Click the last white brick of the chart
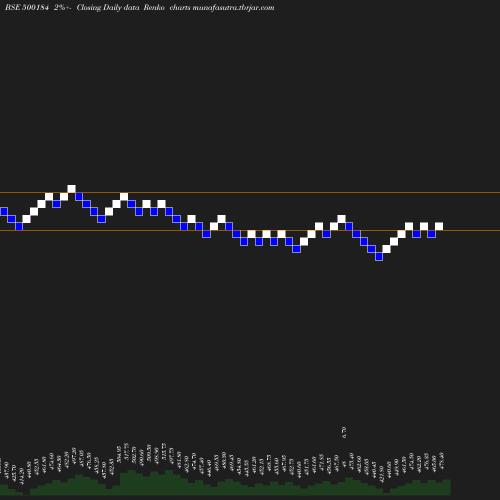Image resolution: width=500 pixels, height=500 pixels. pos(439,226)
